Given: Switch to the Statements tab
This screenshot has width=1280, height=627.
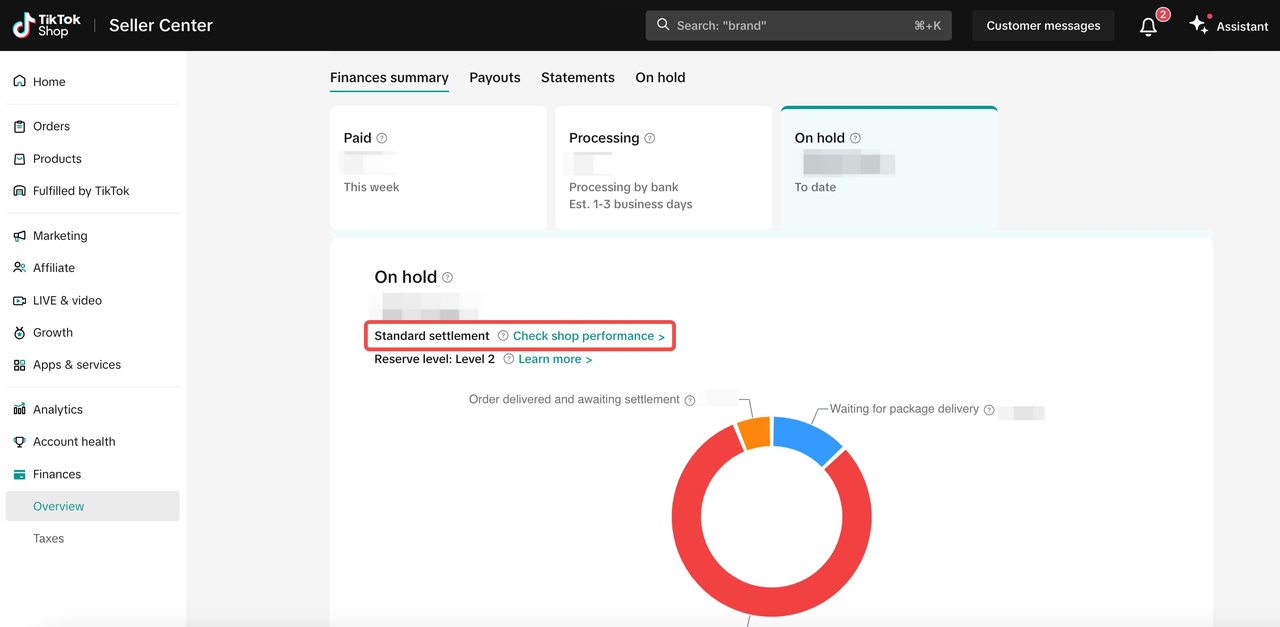Looking at the screenshot, I should point(578,77).
